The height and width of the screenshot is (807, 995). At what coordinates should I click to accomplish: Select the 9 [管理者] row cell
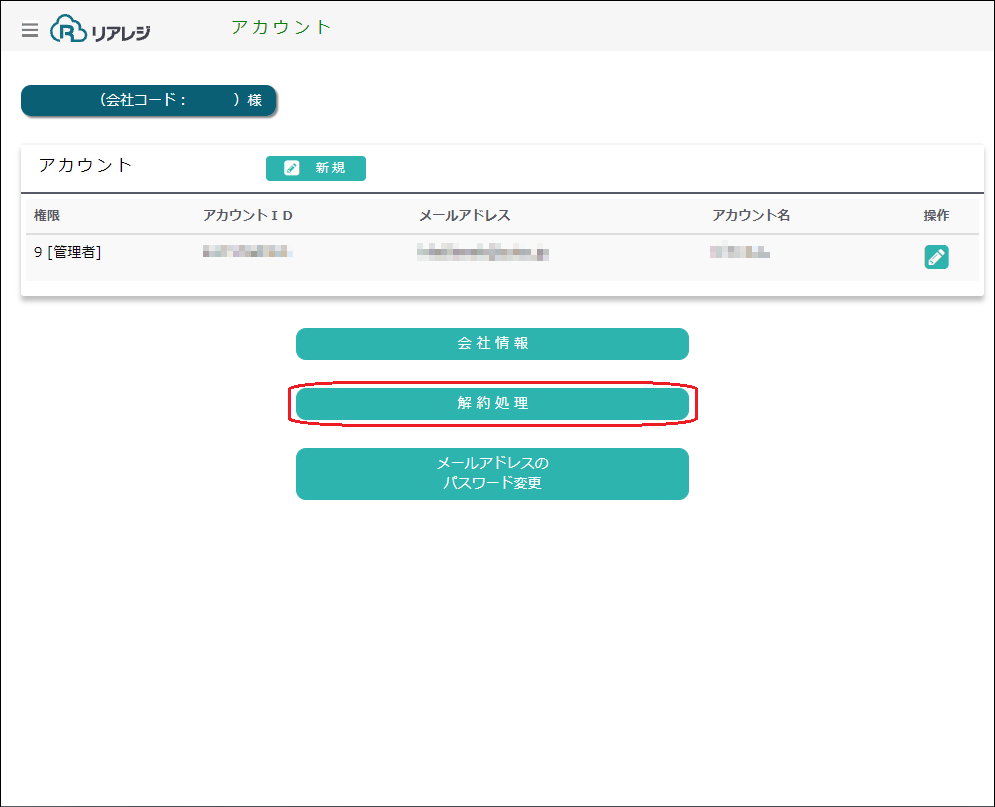pyautogui.click(x=67, y=253)
